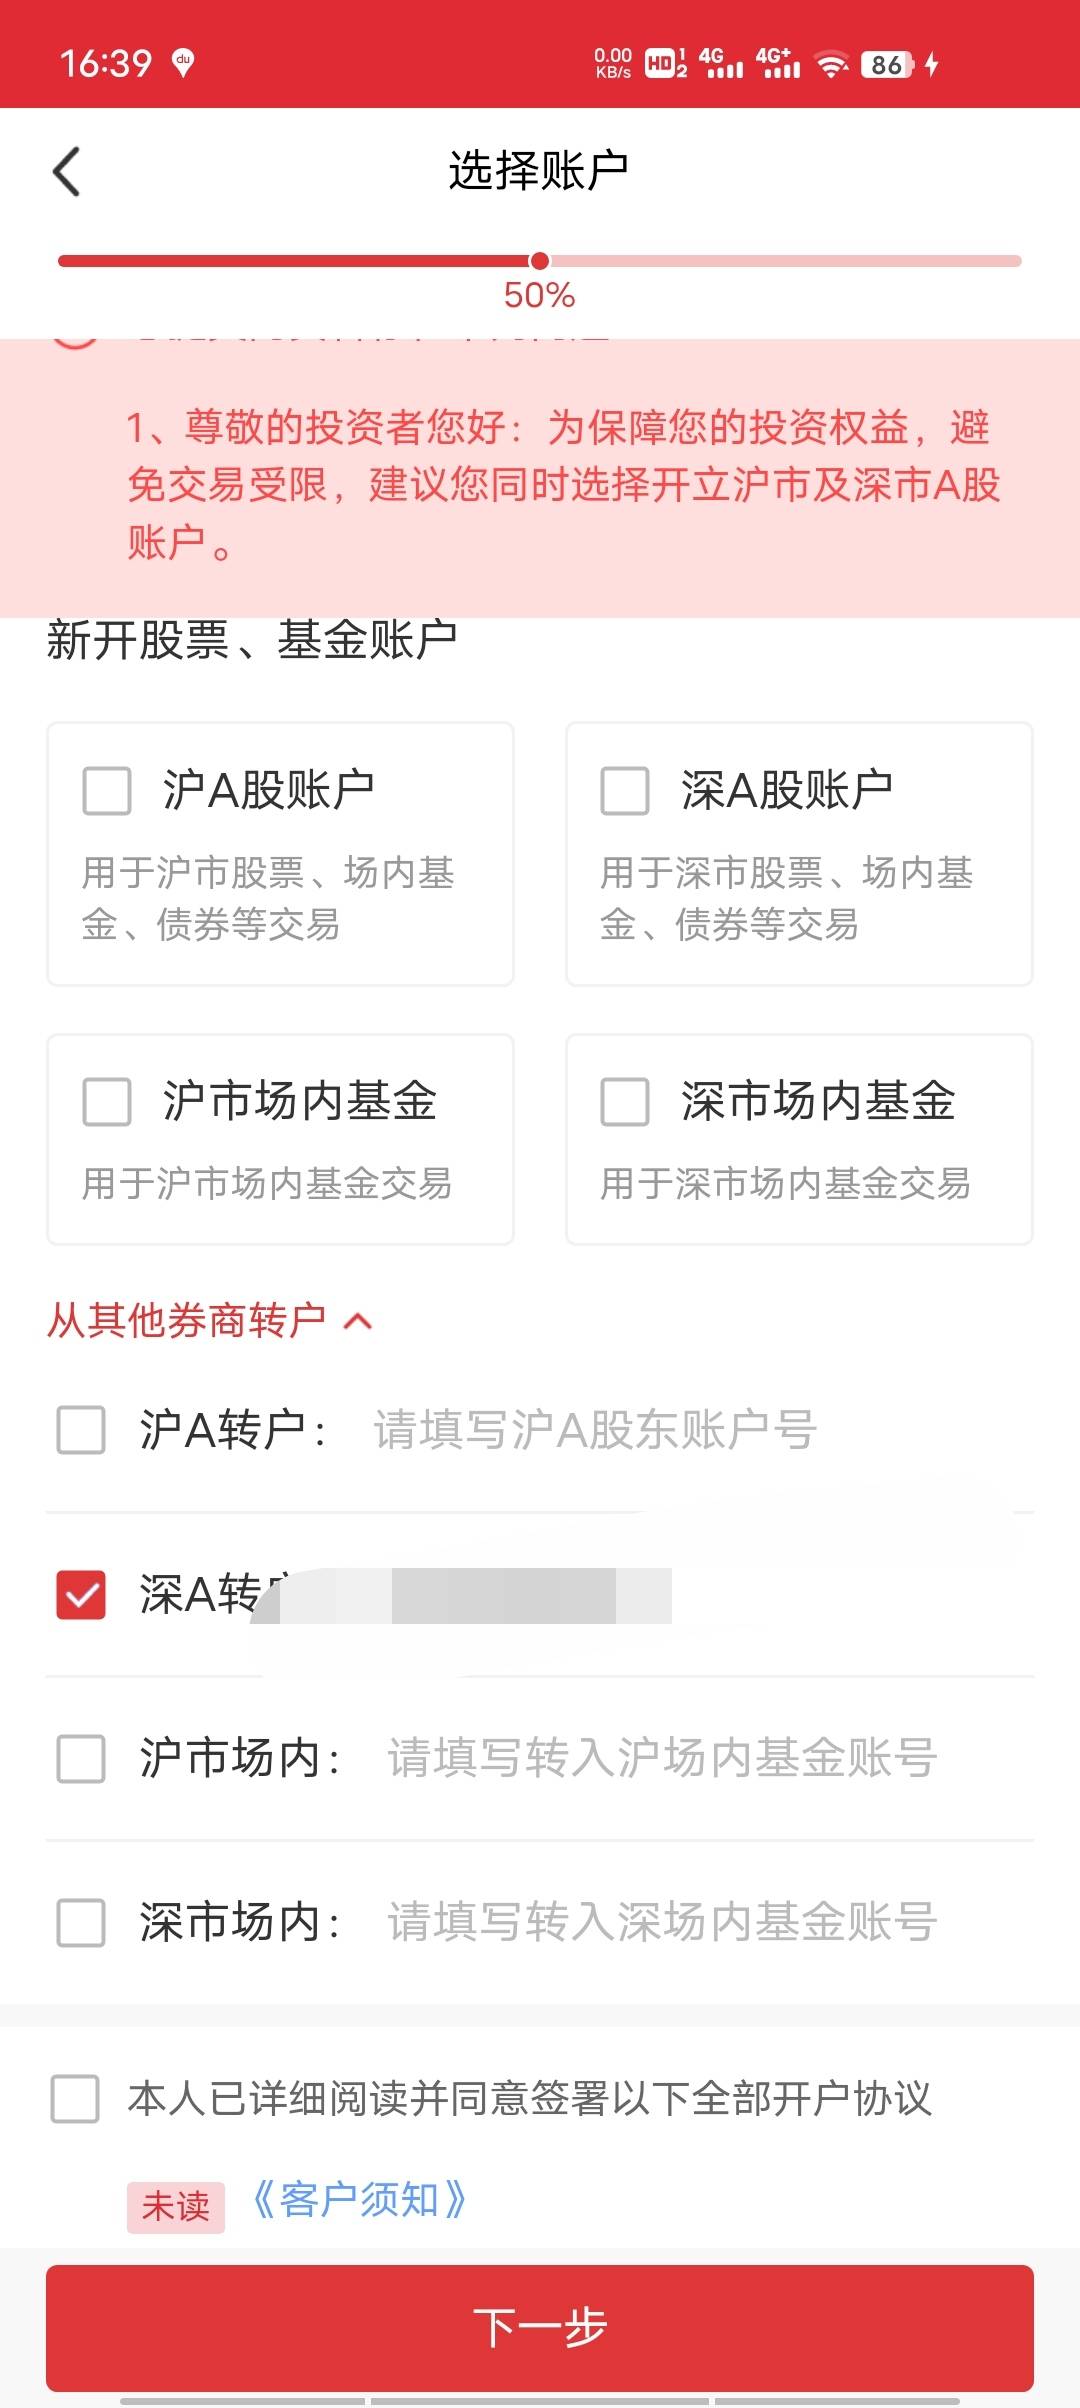
Task: Click the 转入深场内基金账号 input field
Action: pos(662,1922)
